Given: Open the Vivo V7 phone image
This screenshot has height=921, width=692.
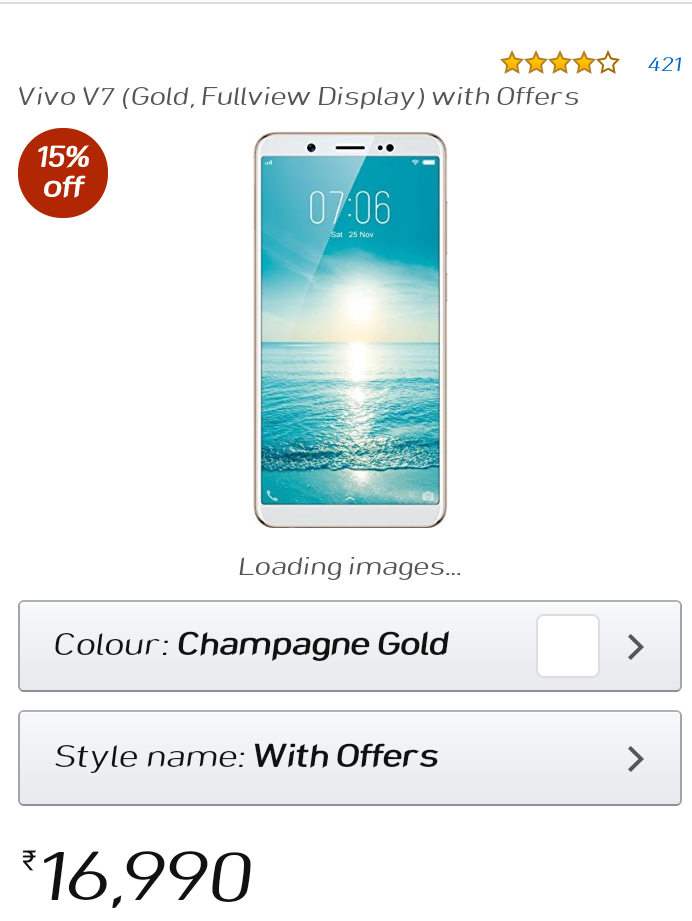Looking at the screenshot, I should [x=350, y=330].
